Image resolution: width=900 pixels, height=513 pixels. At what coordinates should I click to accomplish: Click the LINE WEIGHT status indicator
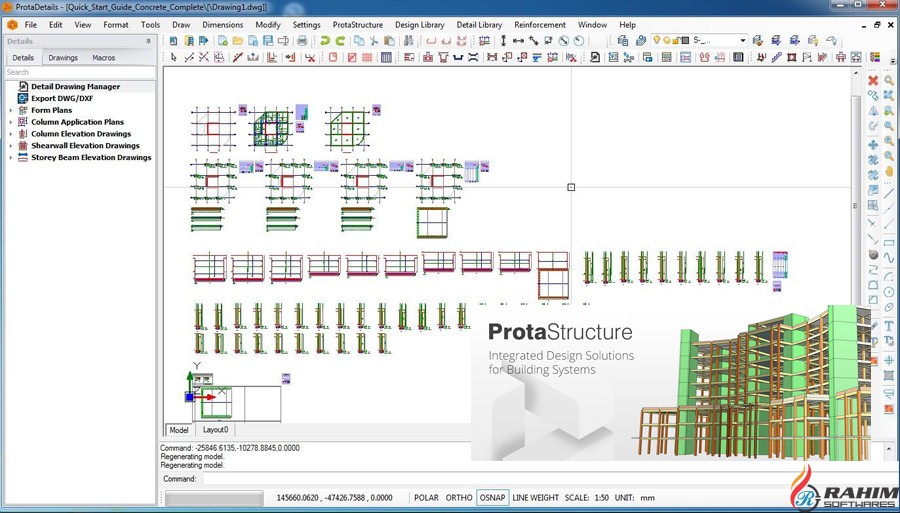click(536, 497)
